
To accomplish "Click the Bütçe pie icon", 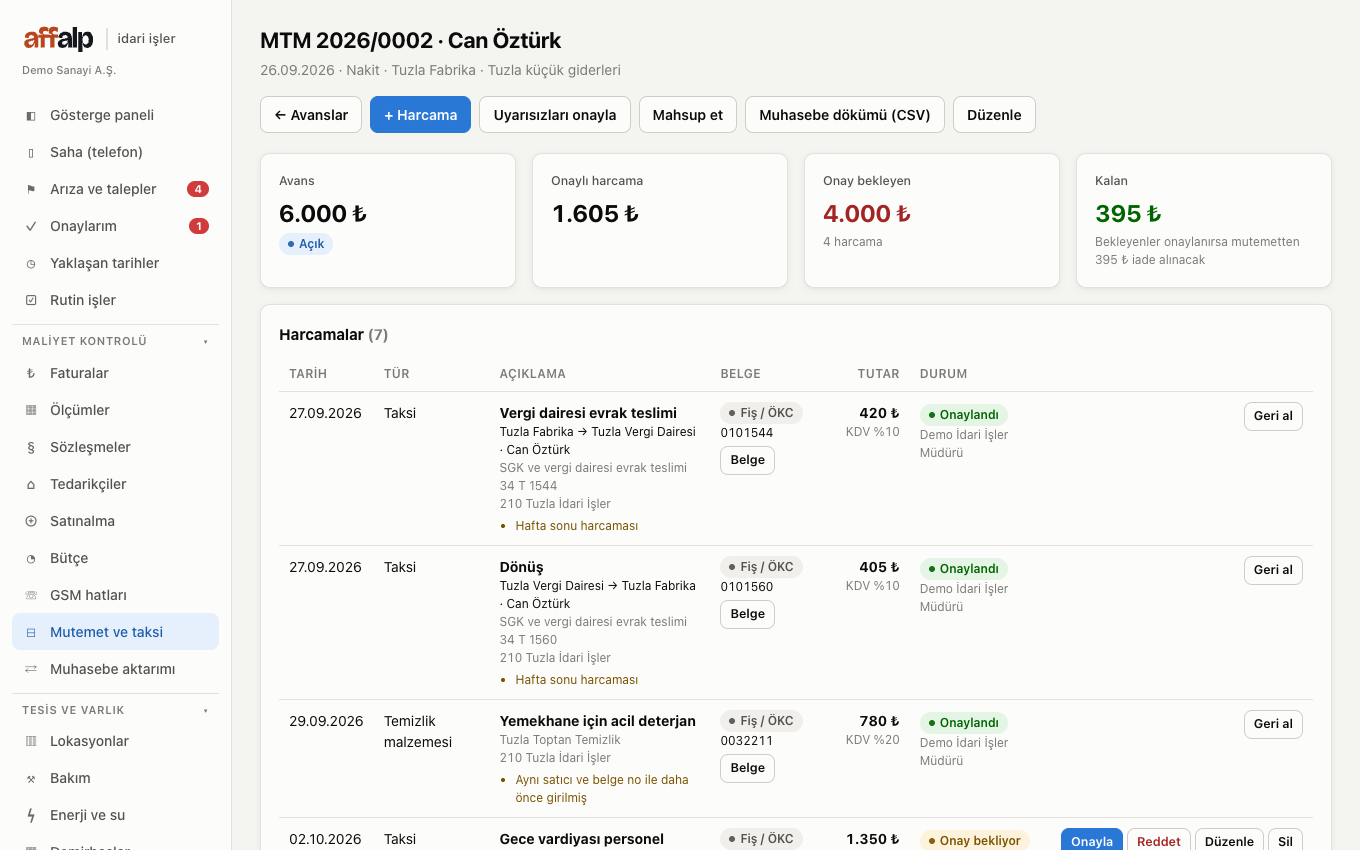I will [x=31, y=558].
